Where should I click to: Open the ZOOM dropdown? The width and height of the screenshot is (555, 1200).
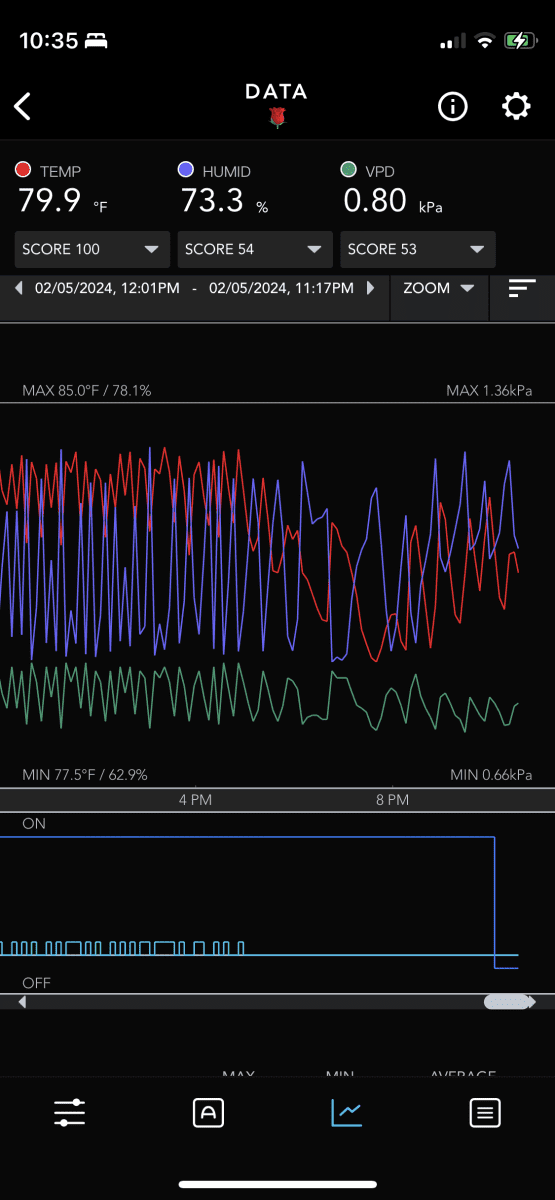(439, 288)
